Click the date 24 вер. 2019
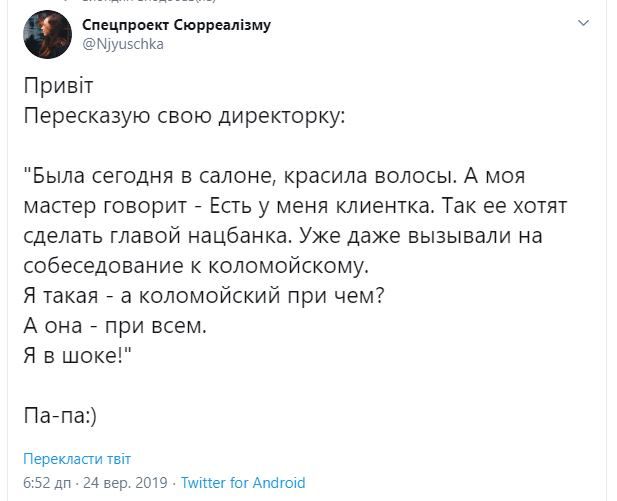This screenshot has height=501, width=617. tap(126, 483)
